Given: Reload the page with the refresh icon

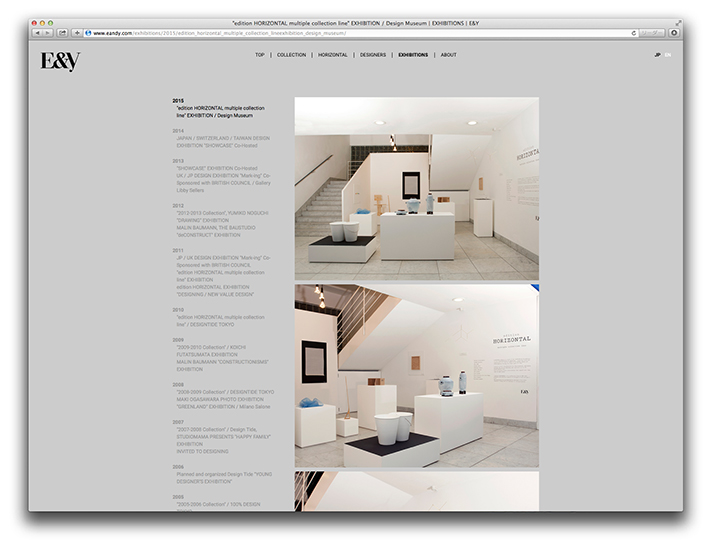Looking at the screenshot, I should coord(634,33).
